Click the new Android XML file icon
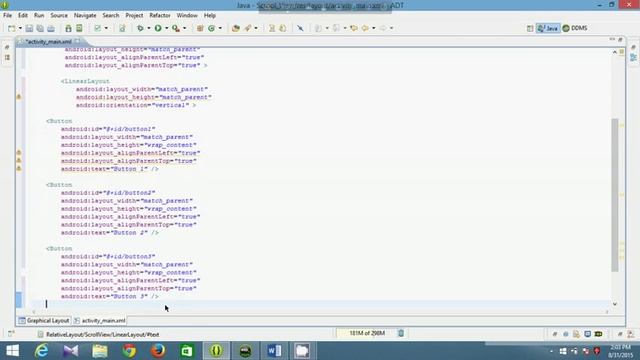 pos(122,28)
